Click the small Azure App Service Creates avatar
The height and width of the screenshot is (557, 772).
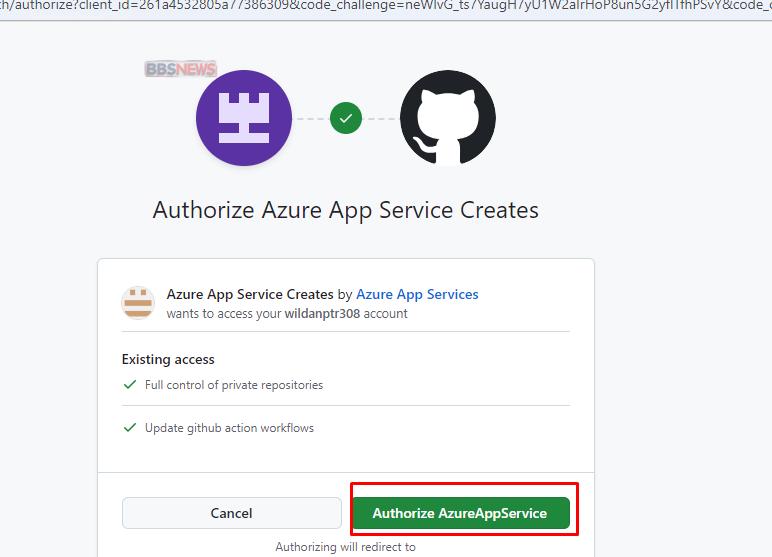tap(138, 302)
